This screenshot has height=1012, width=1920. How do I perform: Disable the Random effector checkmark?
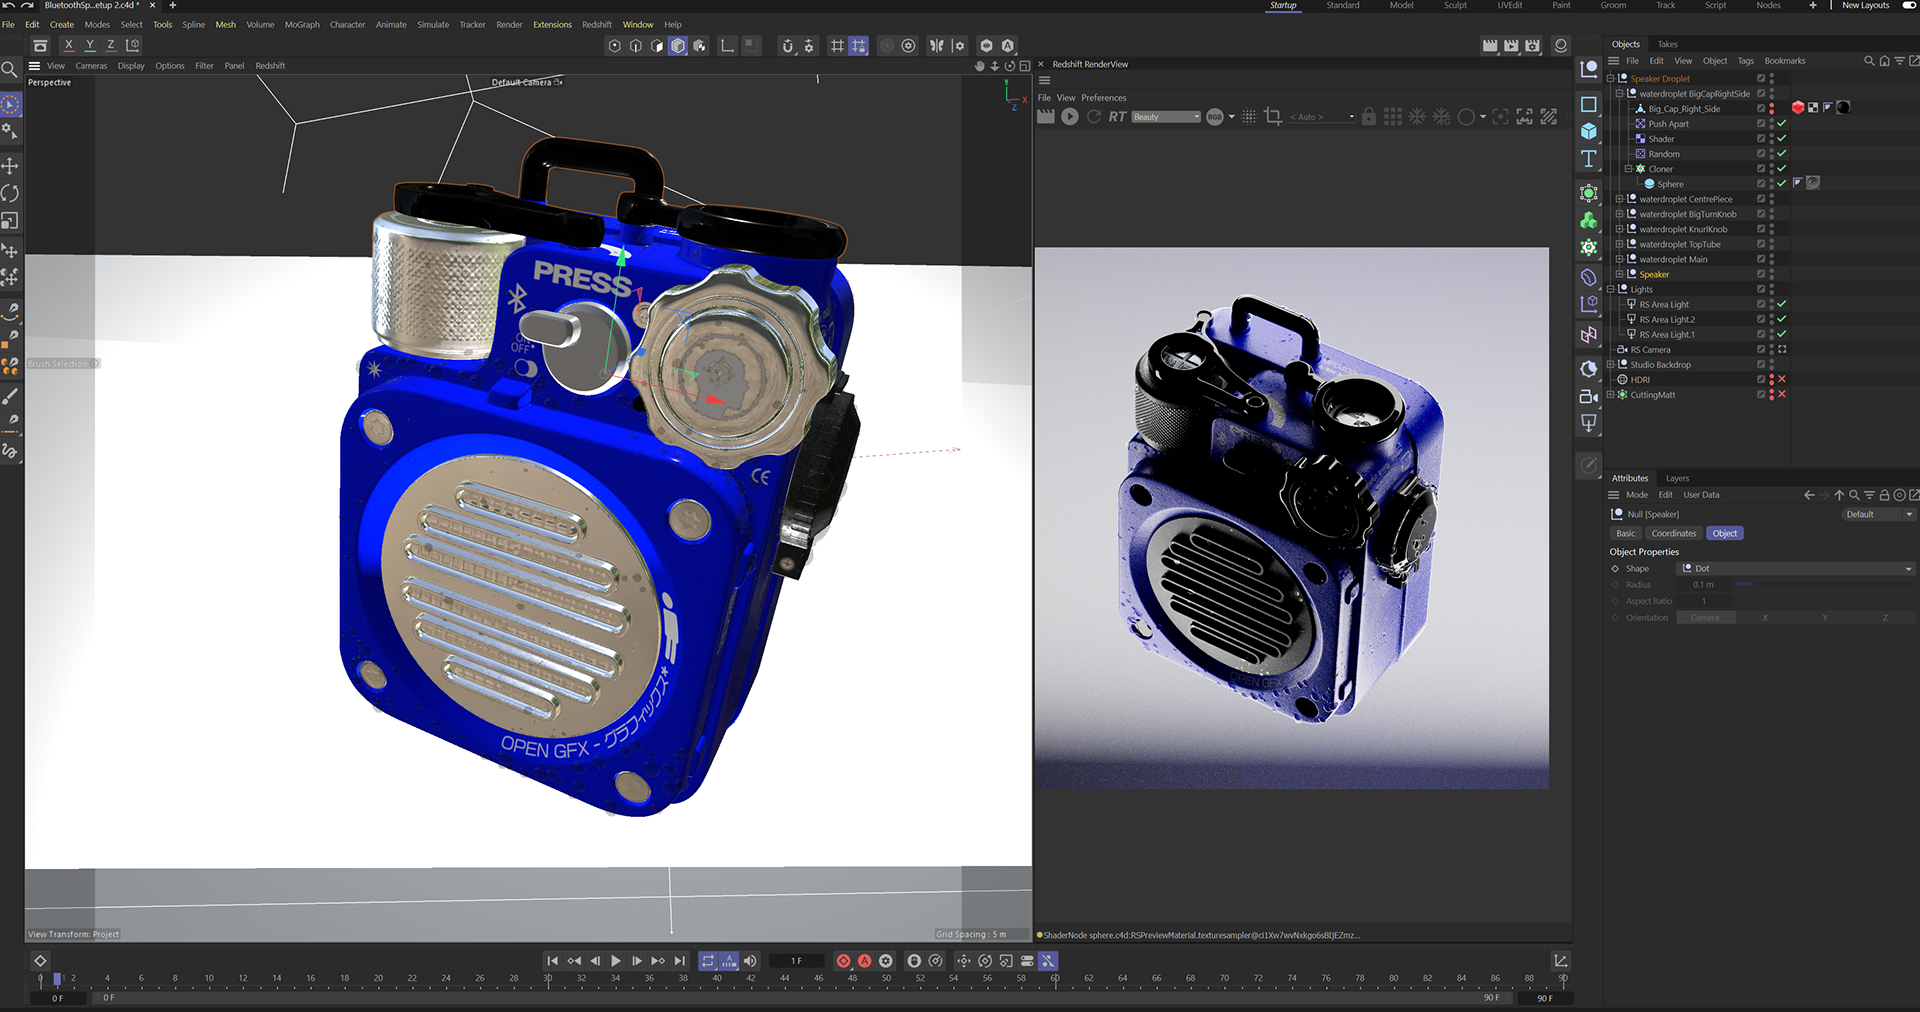click(1782, 154)
